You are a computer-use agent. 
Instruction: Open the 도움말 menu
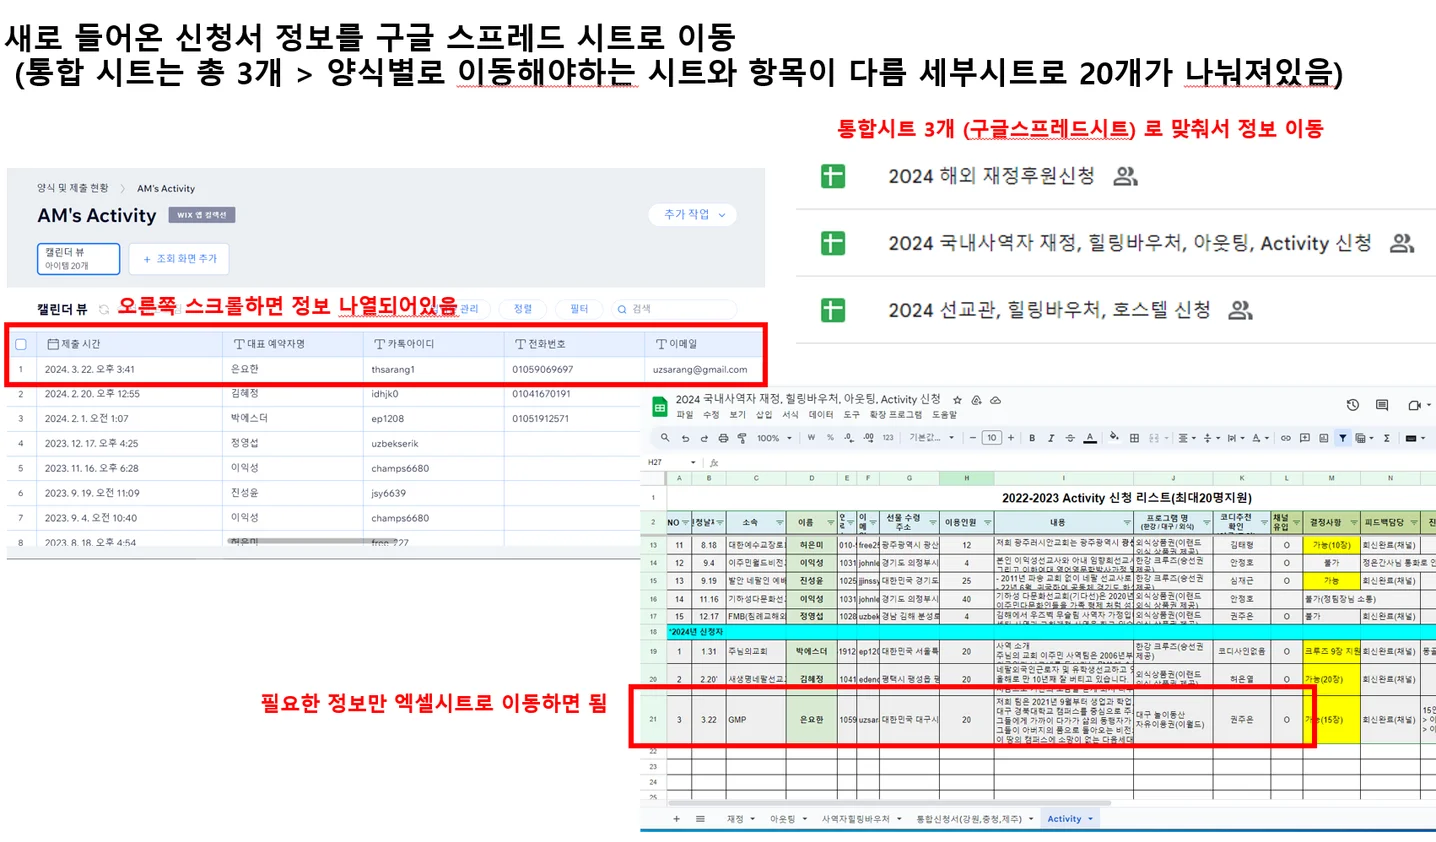tap(944, 414)
